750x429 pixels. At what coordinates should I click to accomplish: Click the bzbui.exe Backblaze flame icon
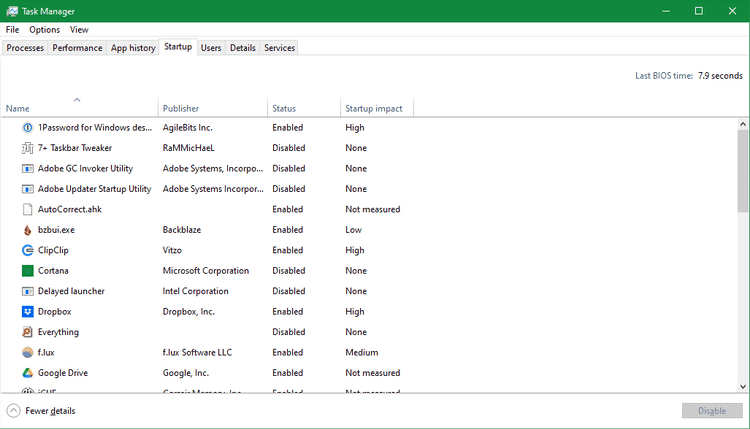pyautogui.click(x=28, y=230)
